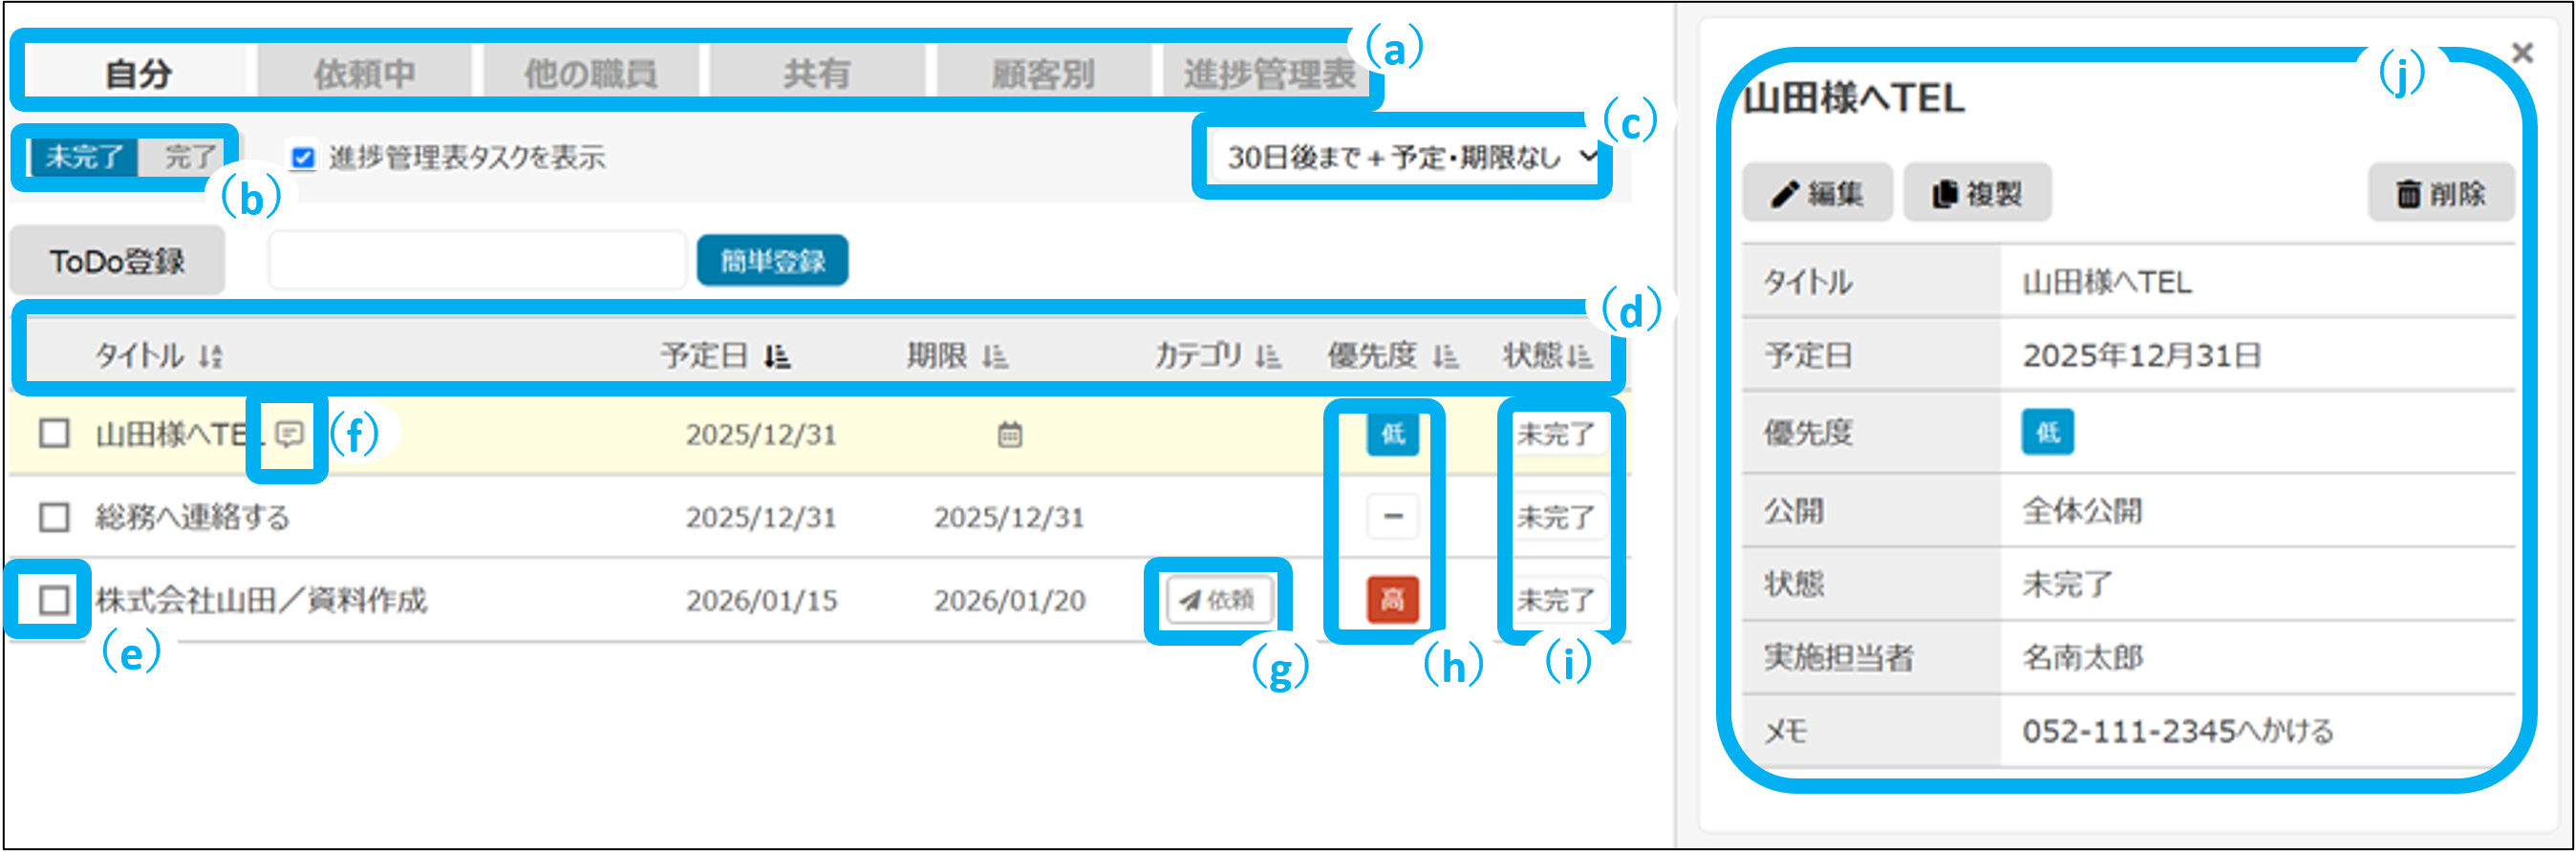
Task: Sort list by 状態 sort icon
Action: [x=1580, y=356]
